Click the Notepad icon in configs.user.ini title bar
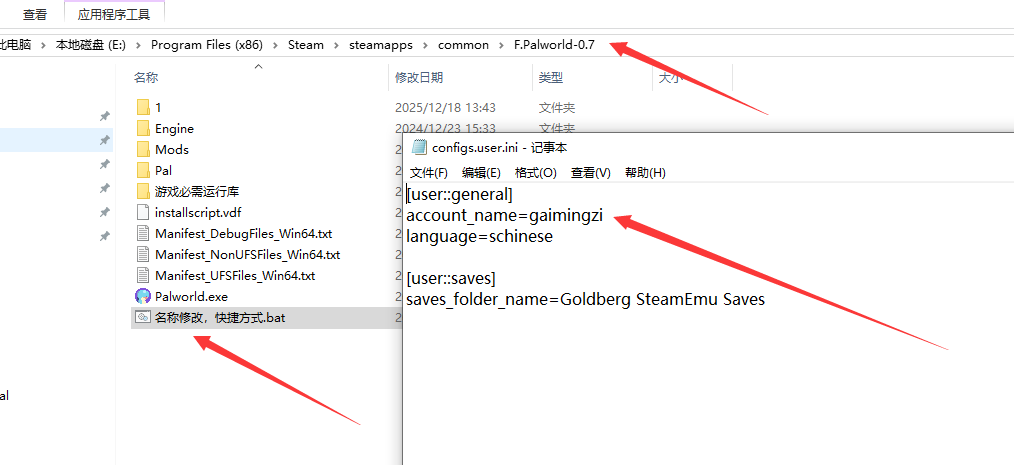Viewport: 1014px width, 465px height. pyautogui.click(x=420, y=147)
